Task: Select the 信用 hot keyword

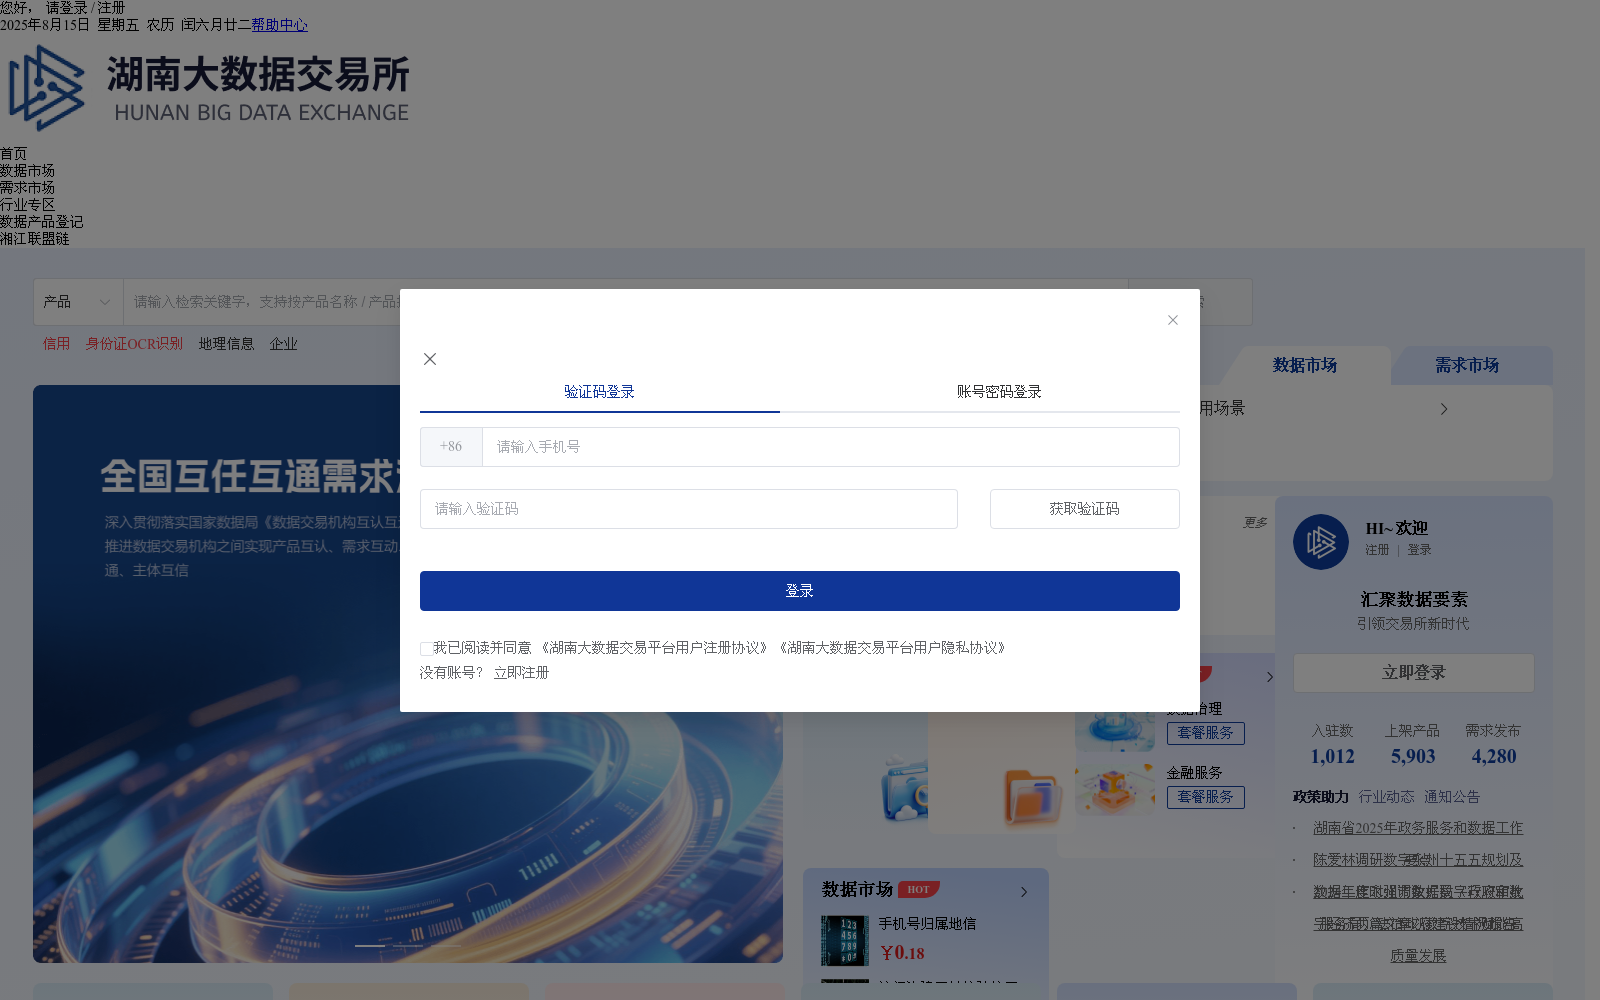Action: [x=56, y=344]
